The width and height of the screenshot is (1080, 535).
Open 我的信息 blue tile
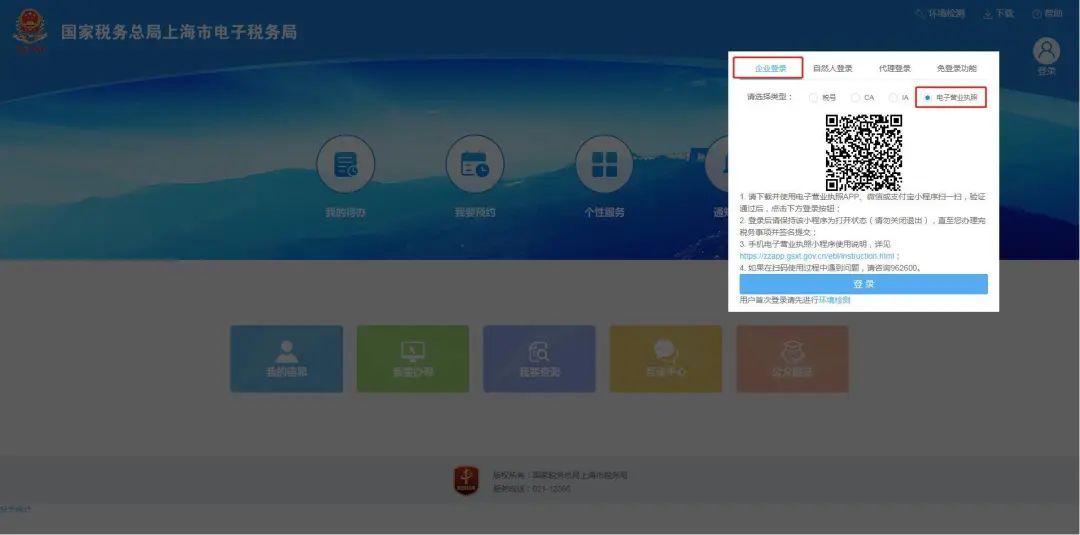[287, 359]
